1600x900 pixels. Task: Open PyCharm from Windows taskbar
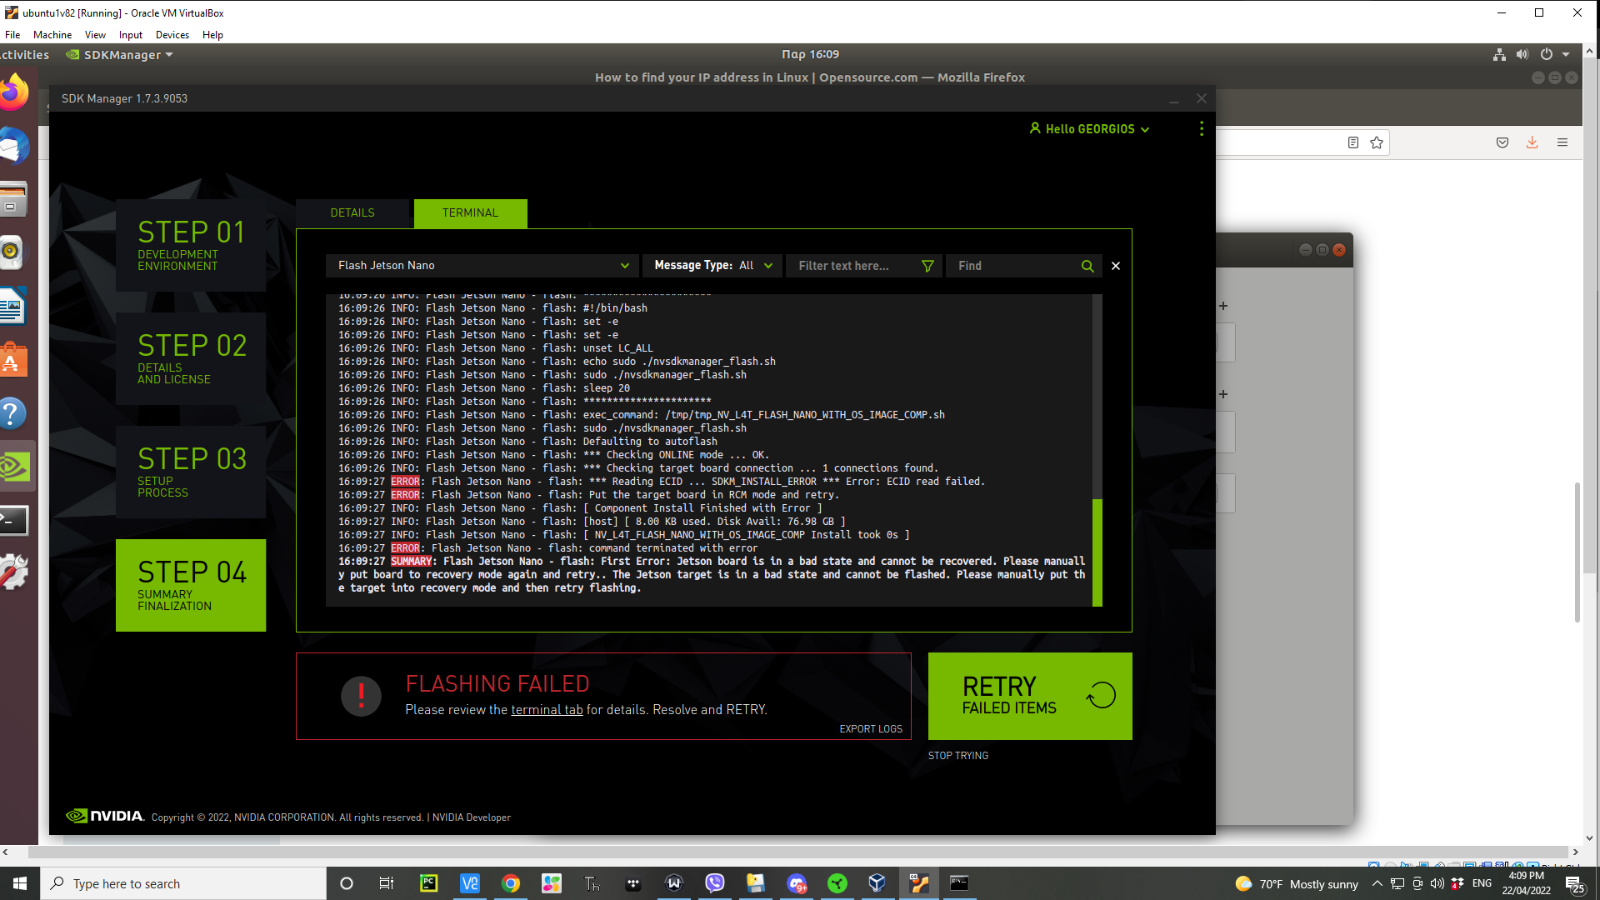[x=429, y=883]
